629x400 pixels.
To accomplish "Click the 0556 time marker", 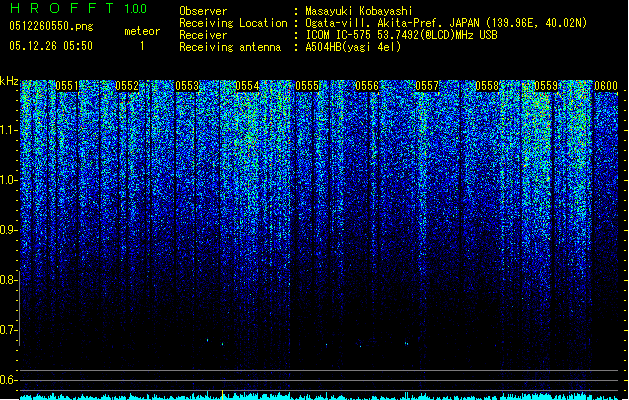I will (367, 86).
